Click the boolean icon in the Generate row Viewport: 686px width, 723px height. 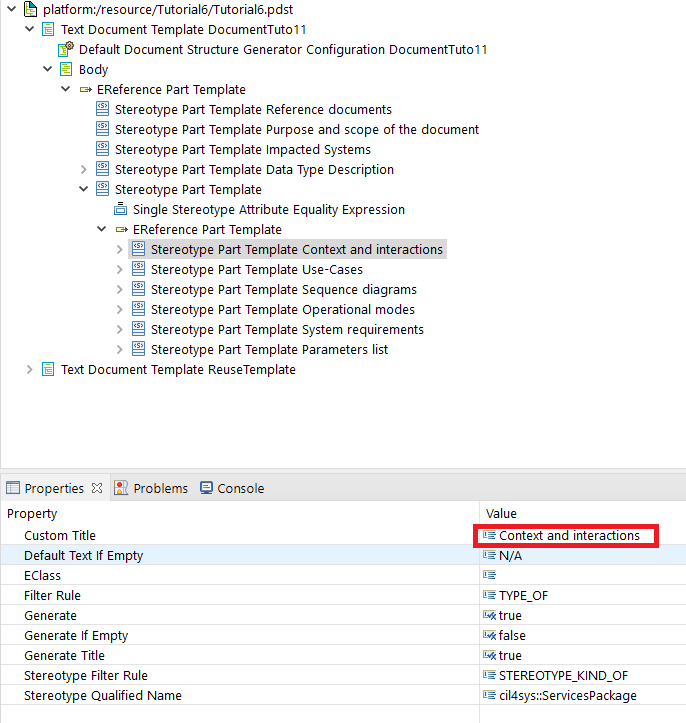[489, 615]
